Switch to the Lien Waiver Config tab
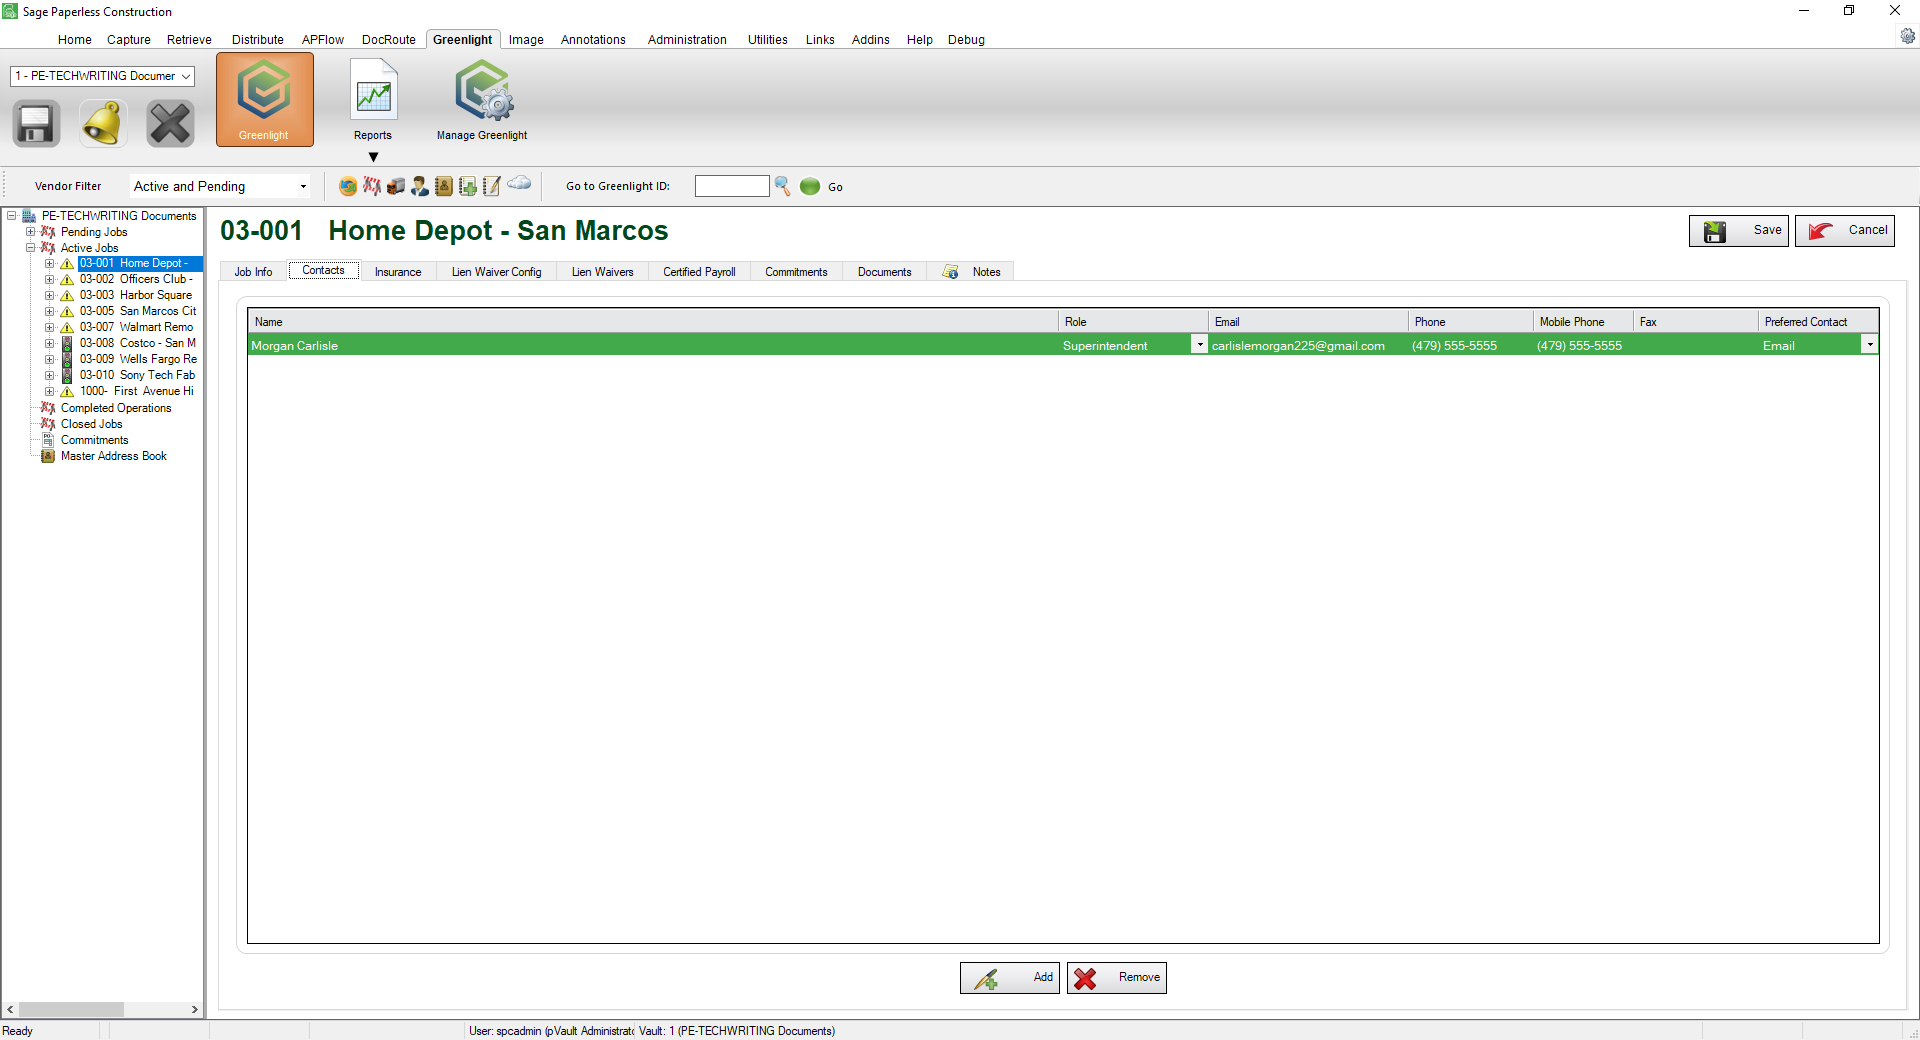 point(496,272)
